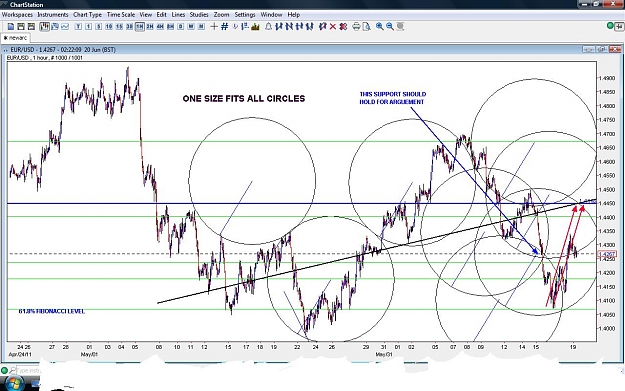Select the '61.8% FIBONACCI LEVEL' label
The width and height of the screenshot is (625, 391).
tap(52, 311)
